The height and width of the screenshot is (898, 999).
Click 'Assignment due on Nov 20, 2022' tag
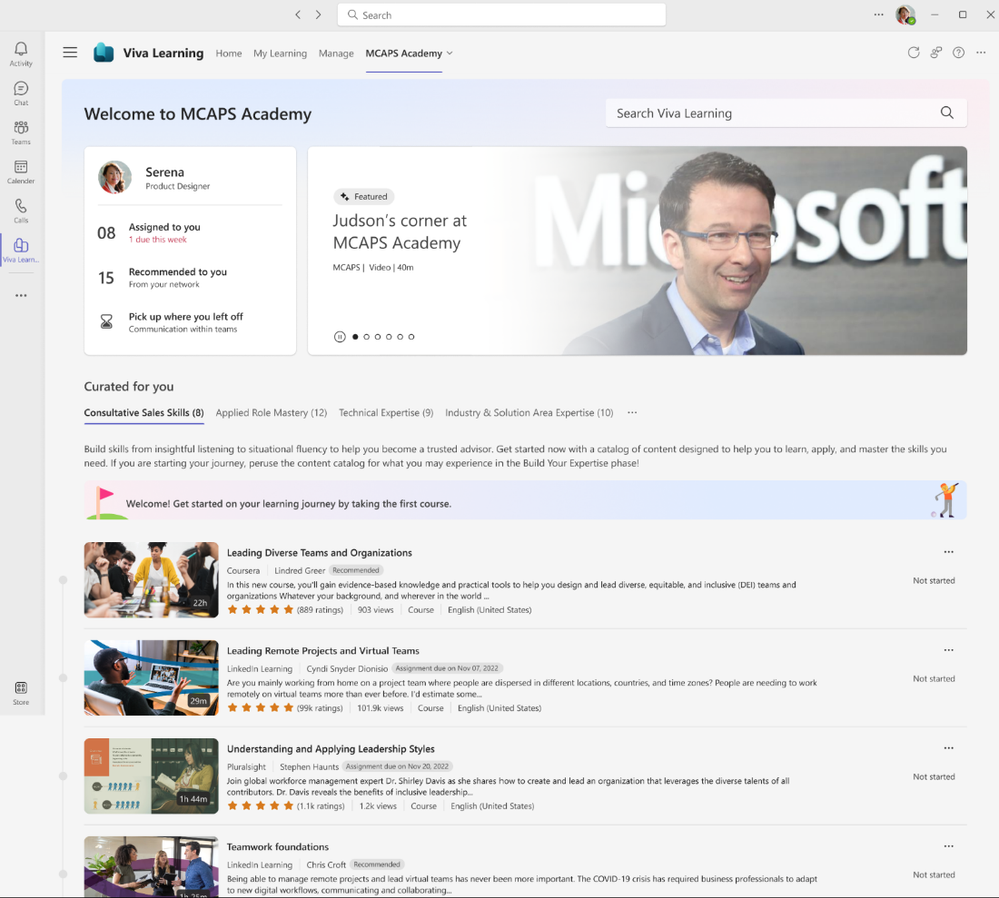tap(398, 767)
